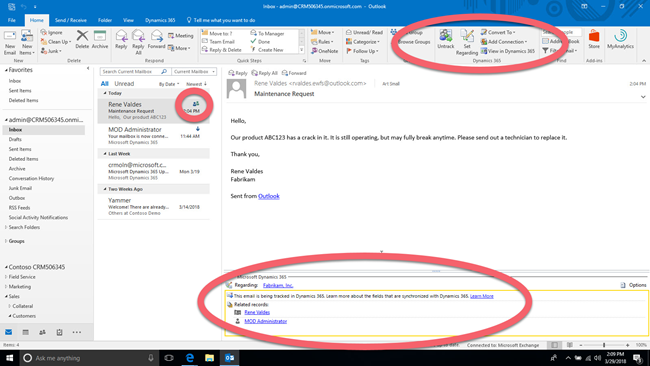The width and height of the screenshot is (650, 366).
Task: Open the MOD Administrator related record link
Action: tap(265, 321)
